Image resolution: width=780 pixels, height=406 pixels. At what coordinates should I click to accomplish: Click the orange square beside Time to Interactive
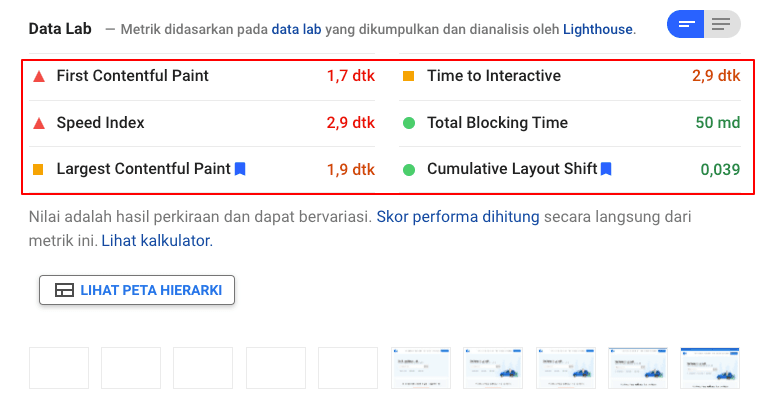click(x=409, y=76)
